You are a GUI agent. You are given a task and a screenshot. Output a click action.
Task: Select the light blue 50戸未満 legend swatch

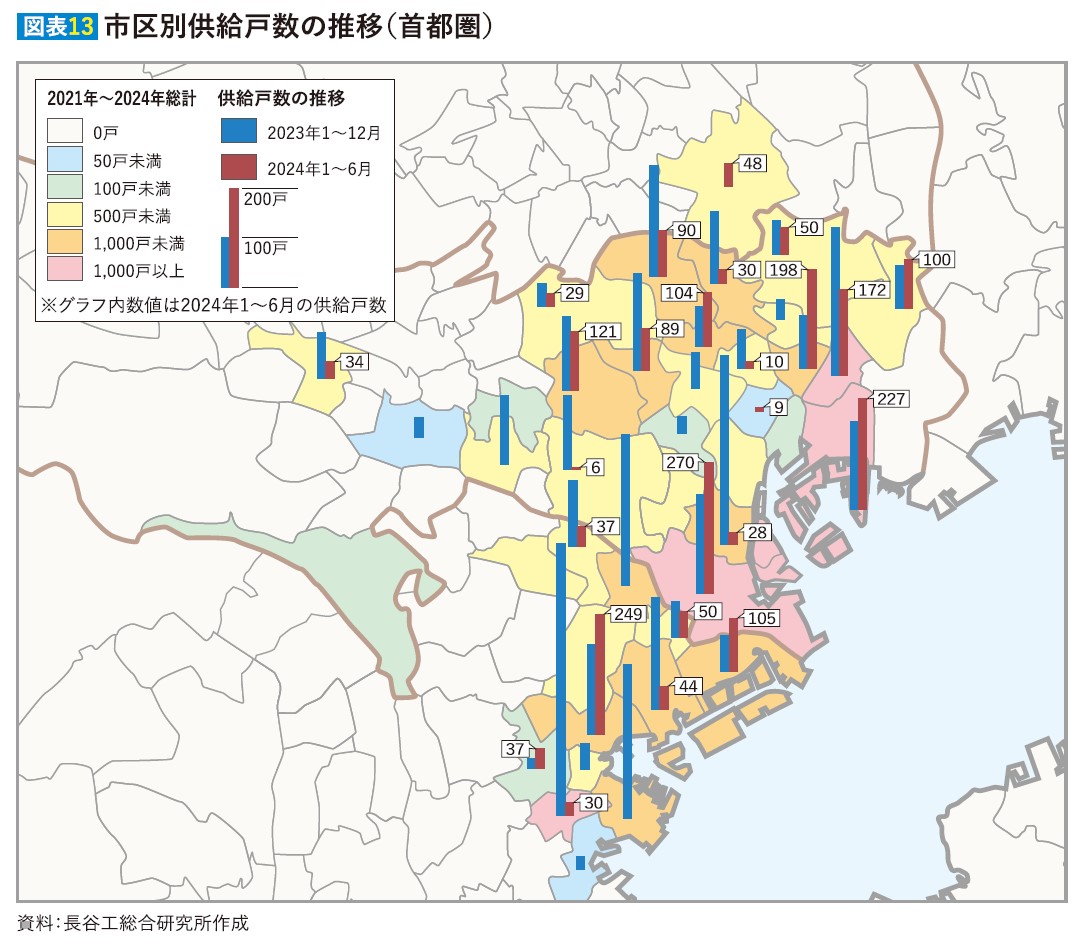click(65, 159)
